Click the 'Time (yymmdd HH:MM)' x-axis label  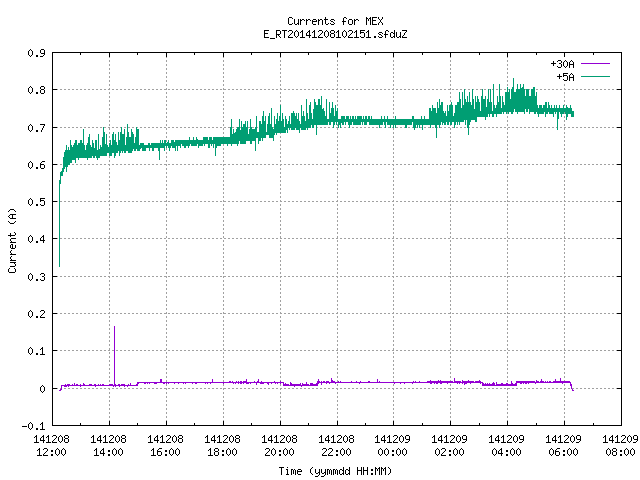click(x=335, y=471)
